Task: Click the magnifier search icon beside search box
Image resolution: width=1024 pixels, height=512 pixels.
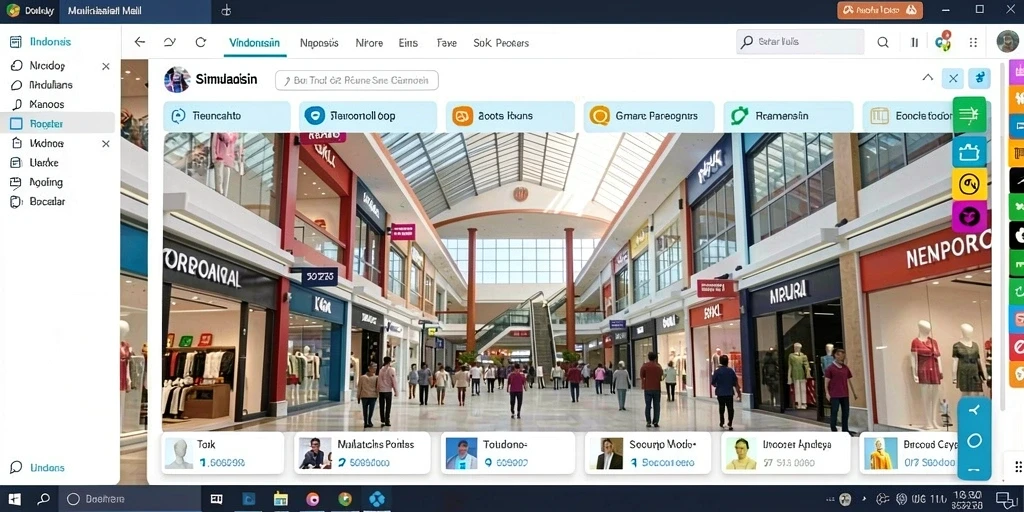Action: click(x=883, y=42)
